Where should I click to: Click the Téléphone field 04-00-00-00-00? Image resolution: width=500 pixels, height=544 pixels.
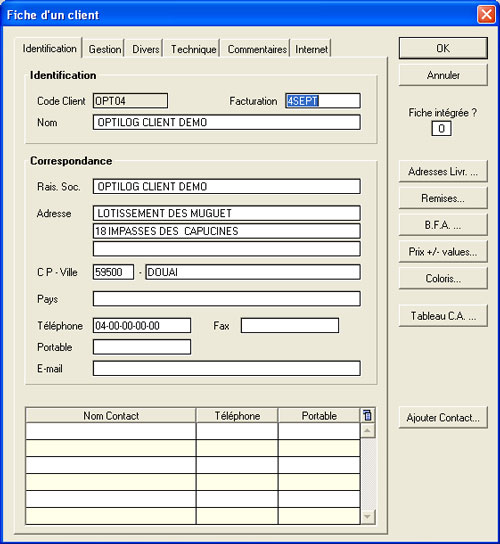[x=142, y=325]
